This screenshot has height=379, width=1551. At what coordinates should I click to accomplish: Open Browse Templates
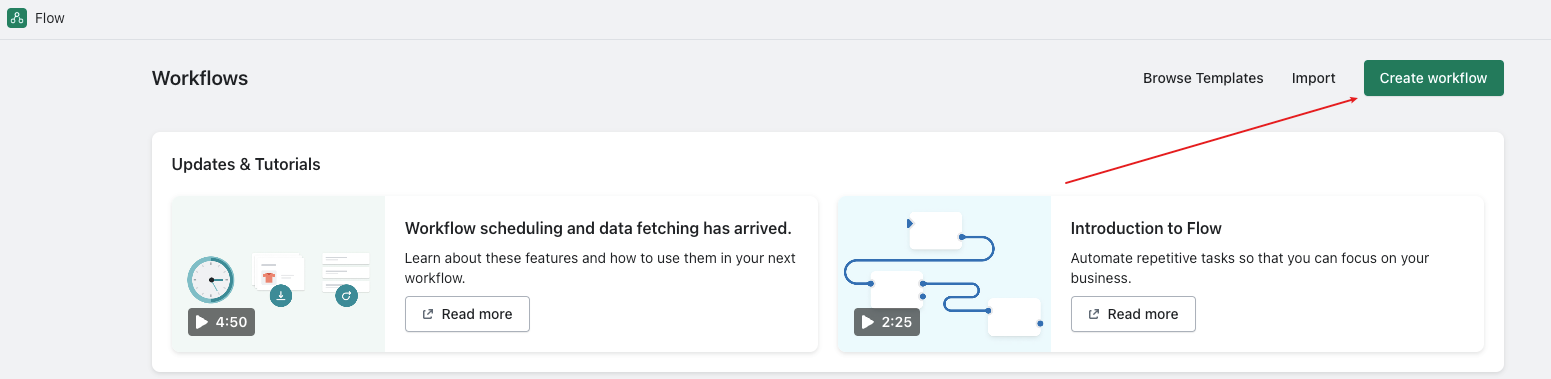(1203, 78)
